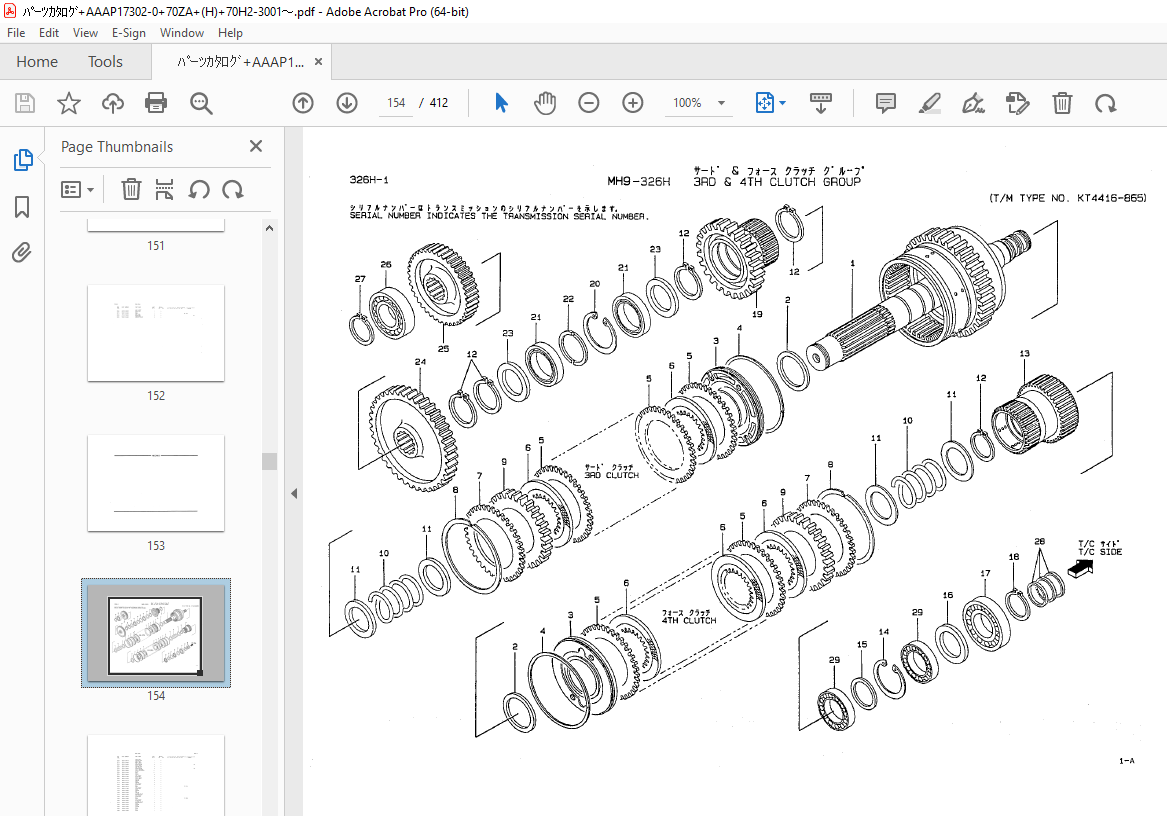Screen dimensions: 1167x816
Task: Delete page with the toolbar trash icon
Action: pos(1062,103)
